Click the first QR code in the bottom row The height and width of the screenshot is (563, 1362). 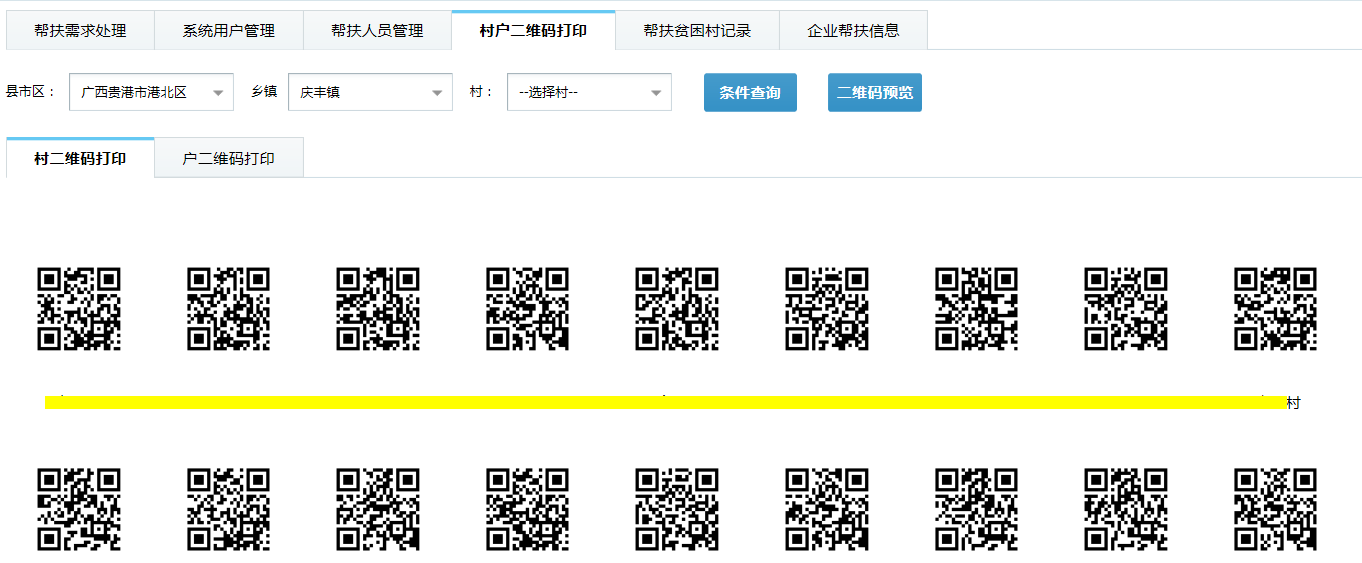(x=79, y=509)
